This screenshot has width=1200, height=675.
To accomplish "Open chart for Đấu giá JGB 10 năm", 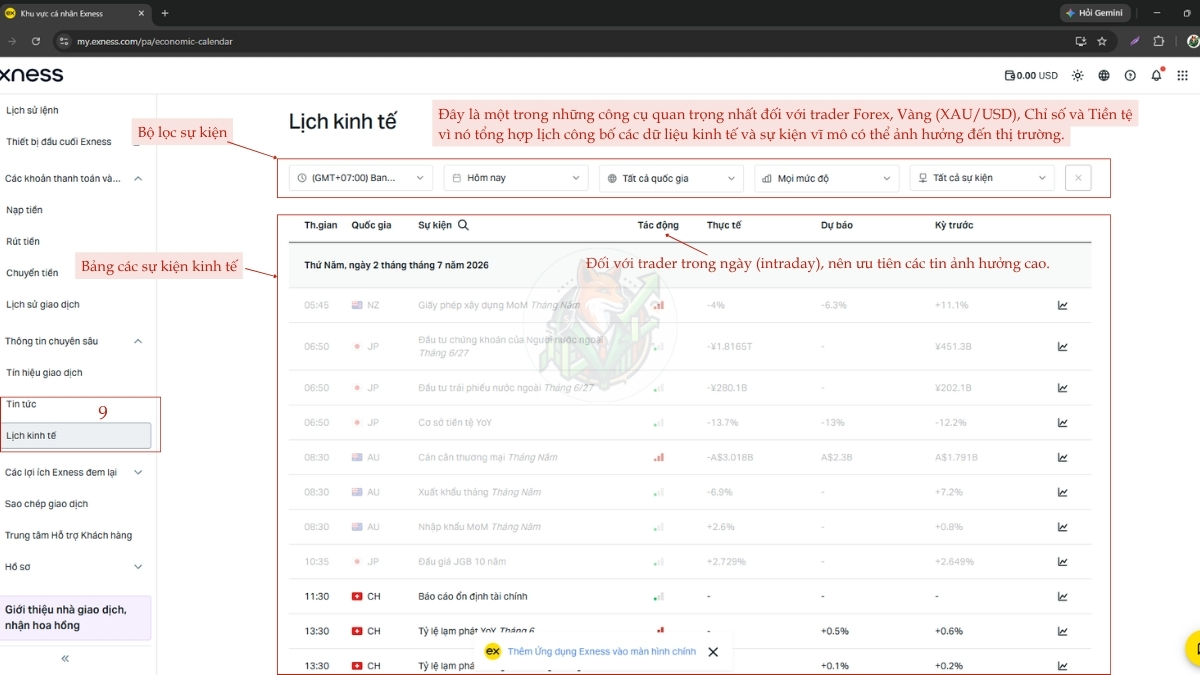I will point(1063,562).
